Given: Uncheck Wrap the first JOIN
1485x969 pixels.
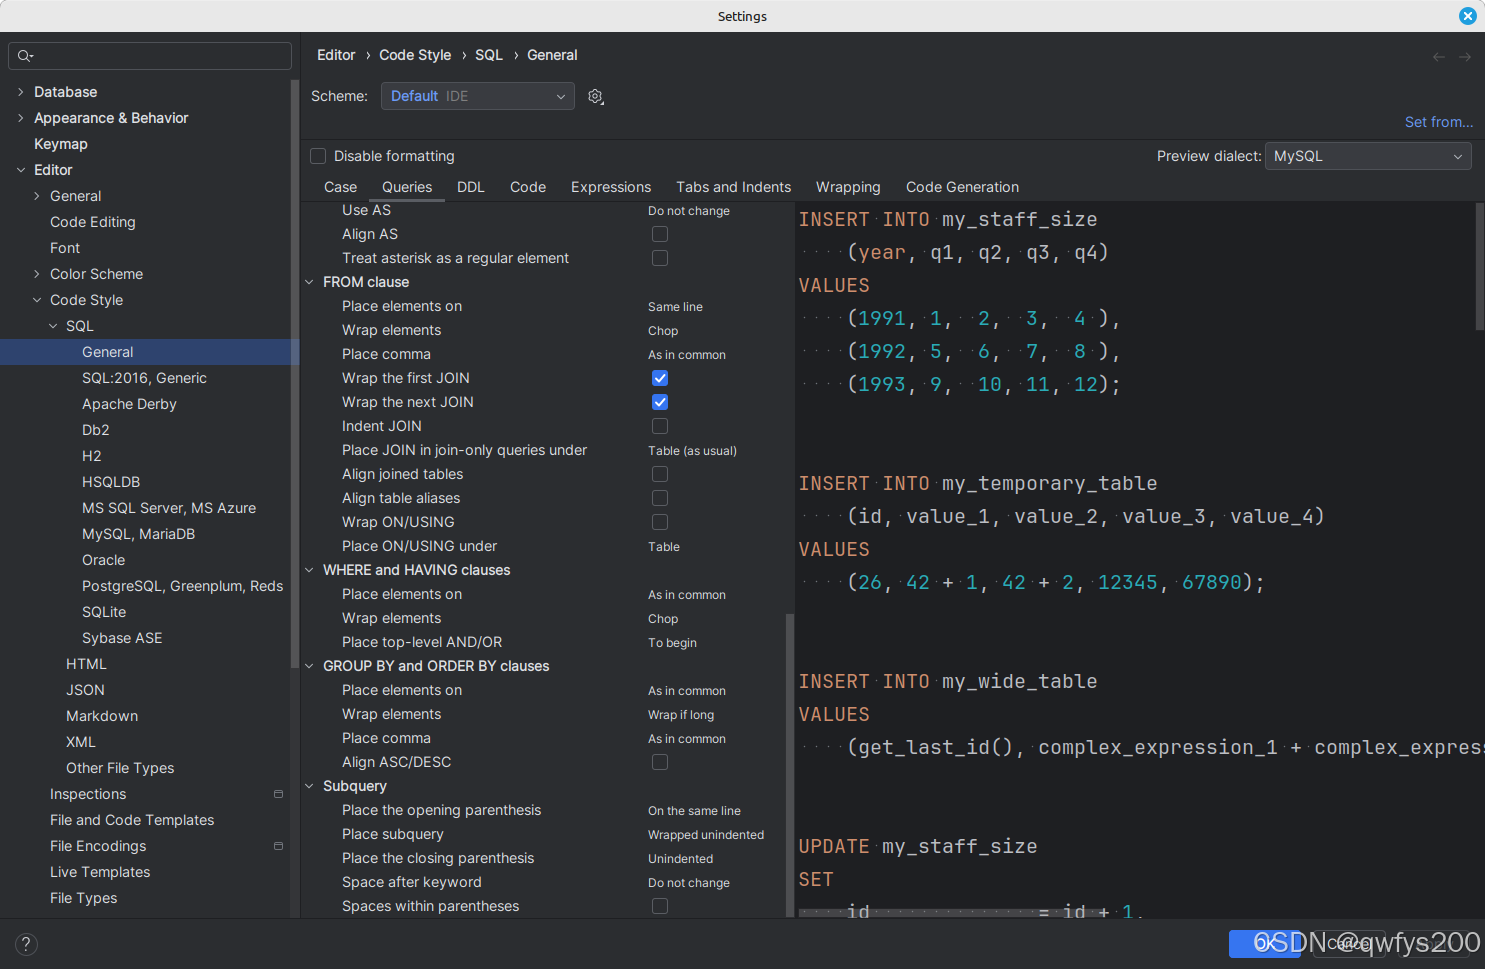Looking at the screenshot, I should point(660,378).
